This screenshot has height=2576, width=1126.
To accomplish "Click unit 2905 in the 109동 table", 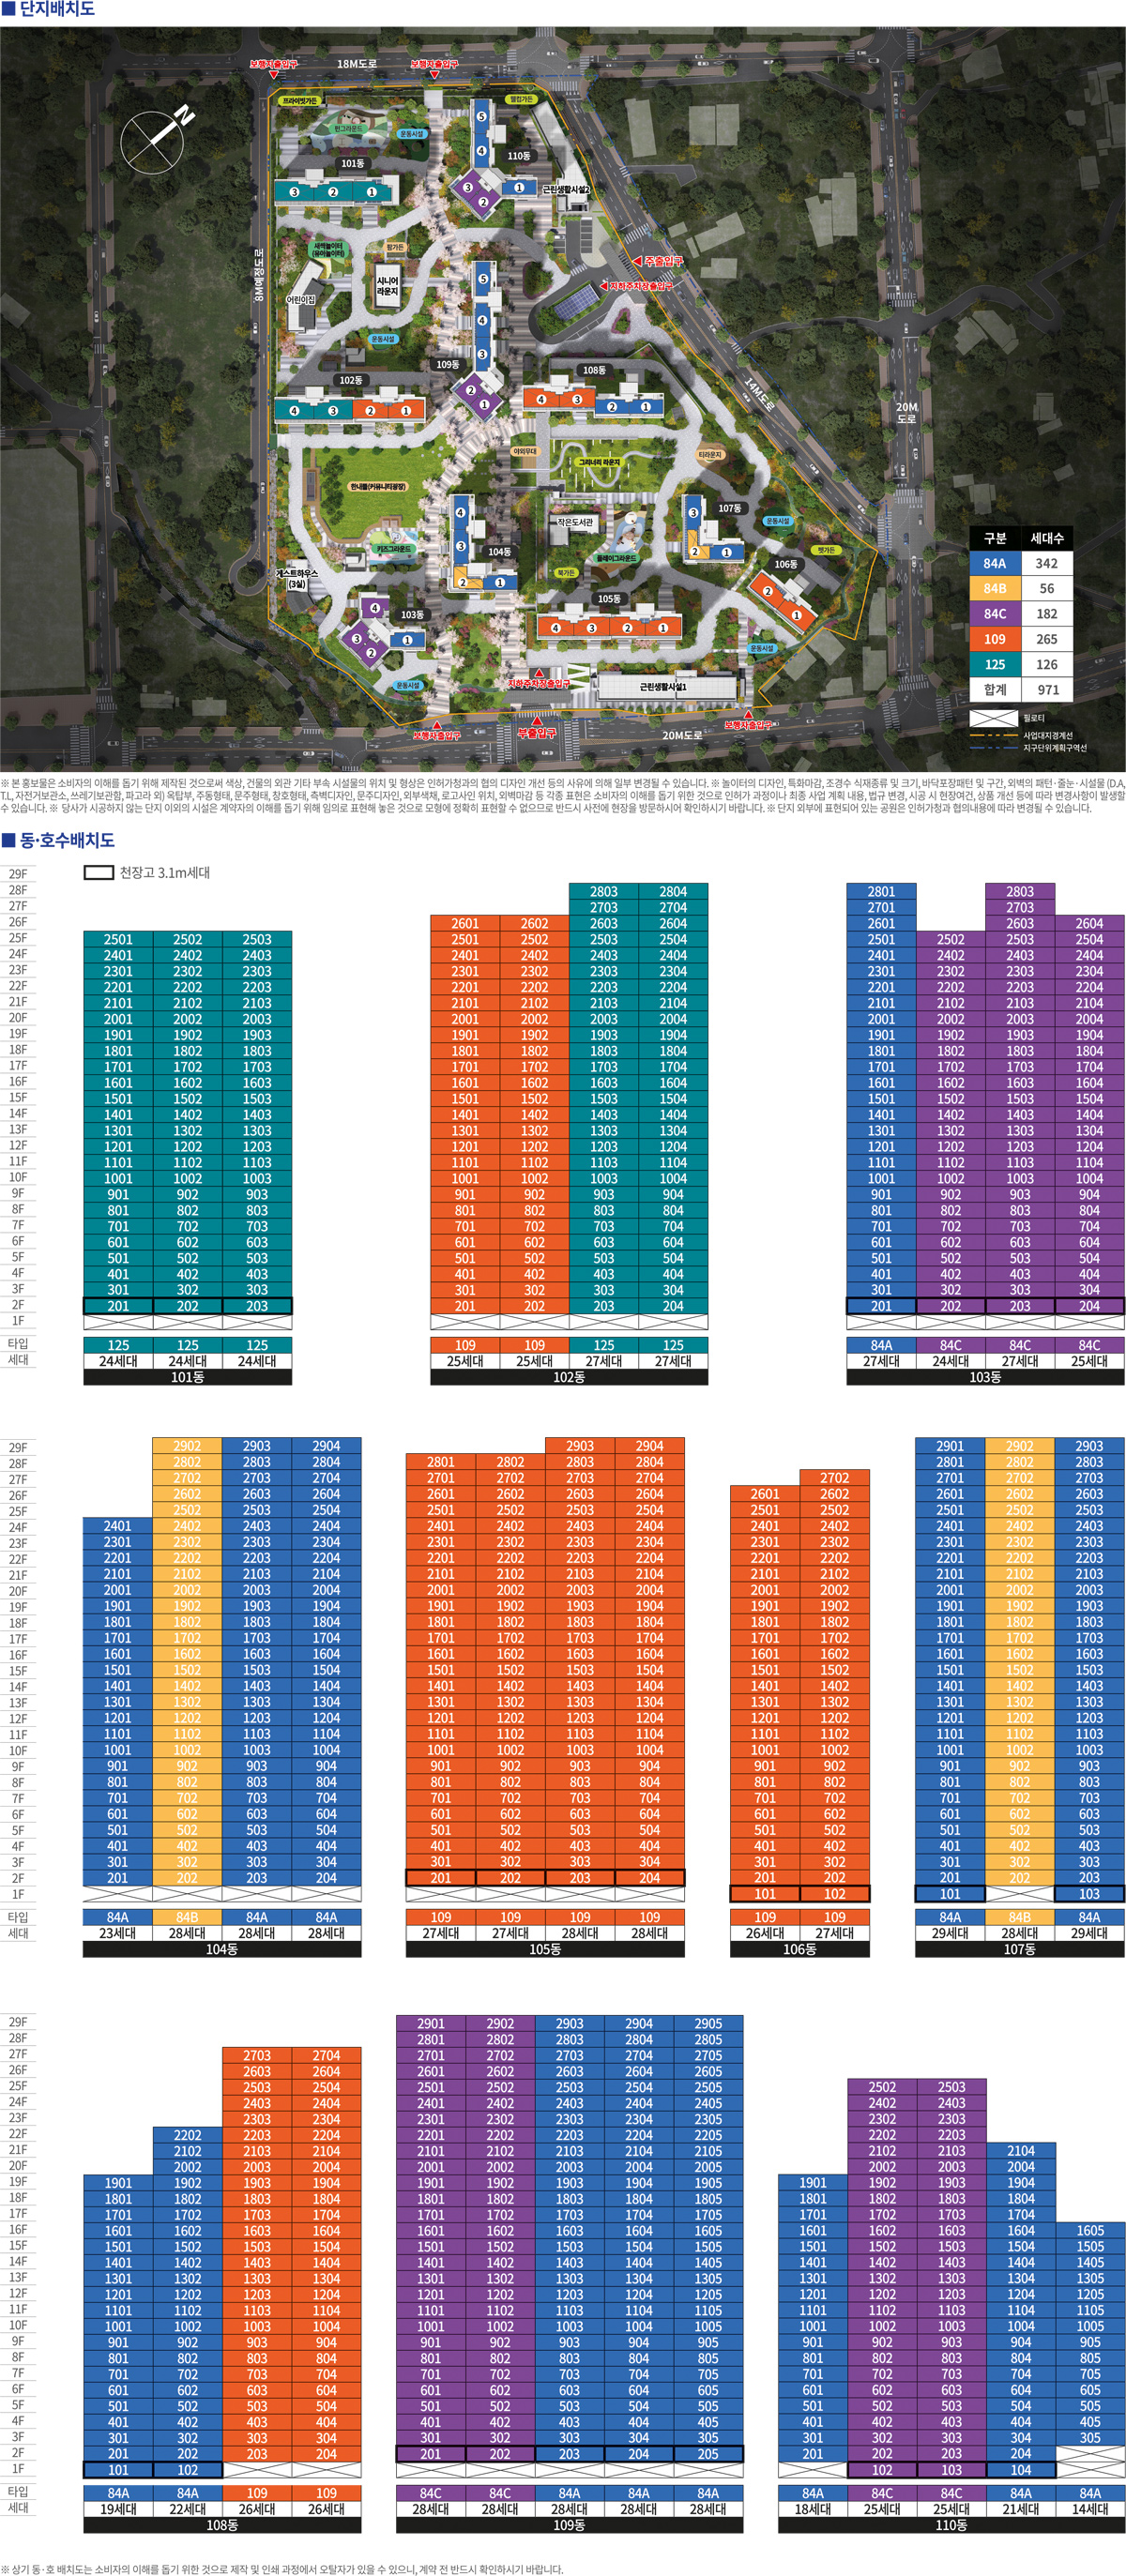I will point(708,2023).
